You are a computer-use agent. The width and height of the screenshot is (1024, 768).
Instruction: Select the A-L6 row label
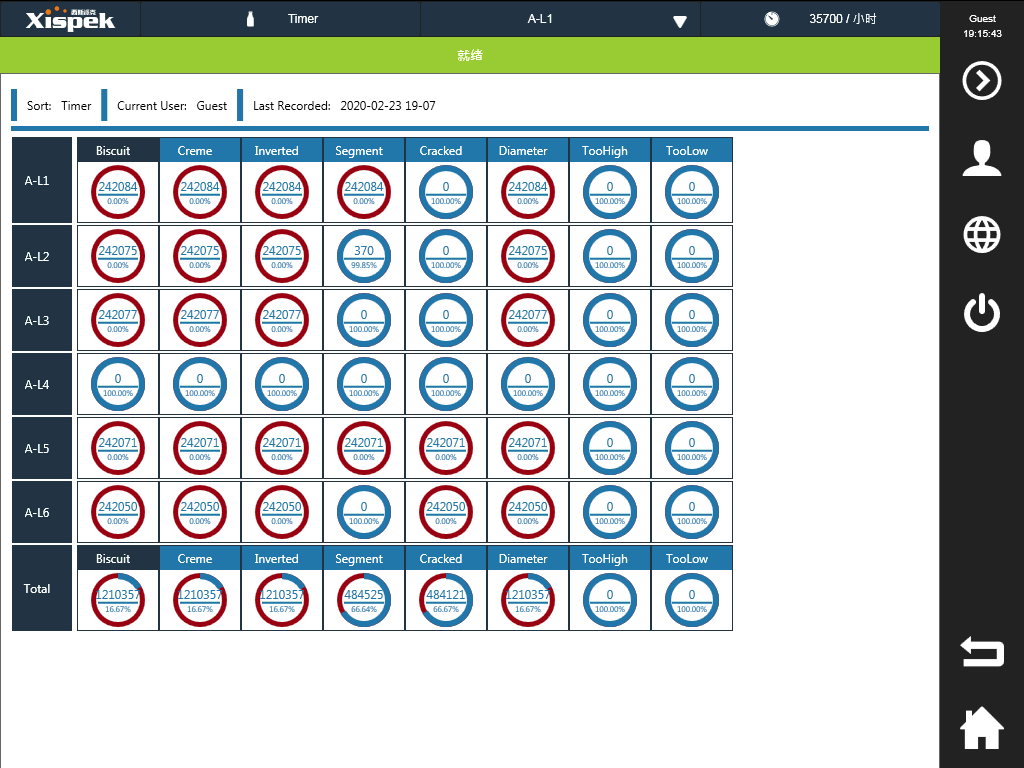pyautogui.click(x=42, y=512)
